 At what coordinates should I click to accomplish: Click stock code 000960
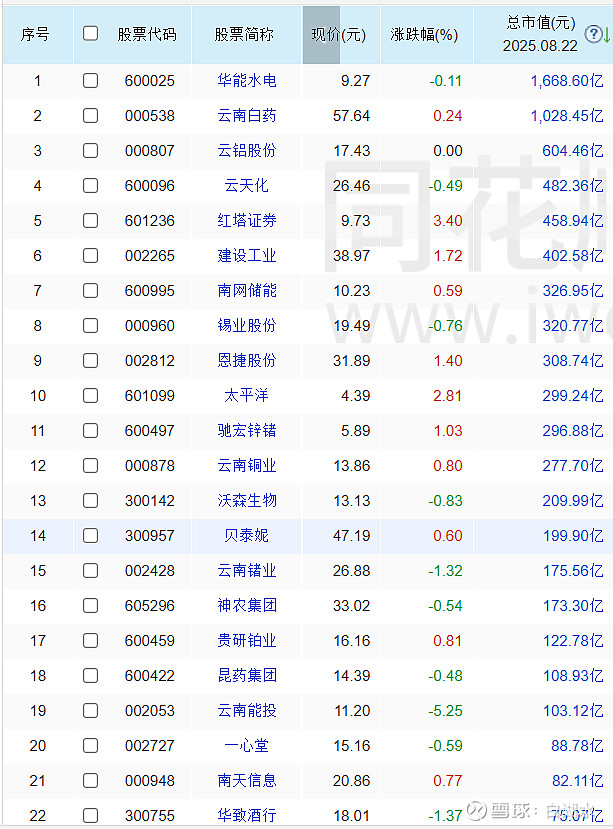coord(150,326)
